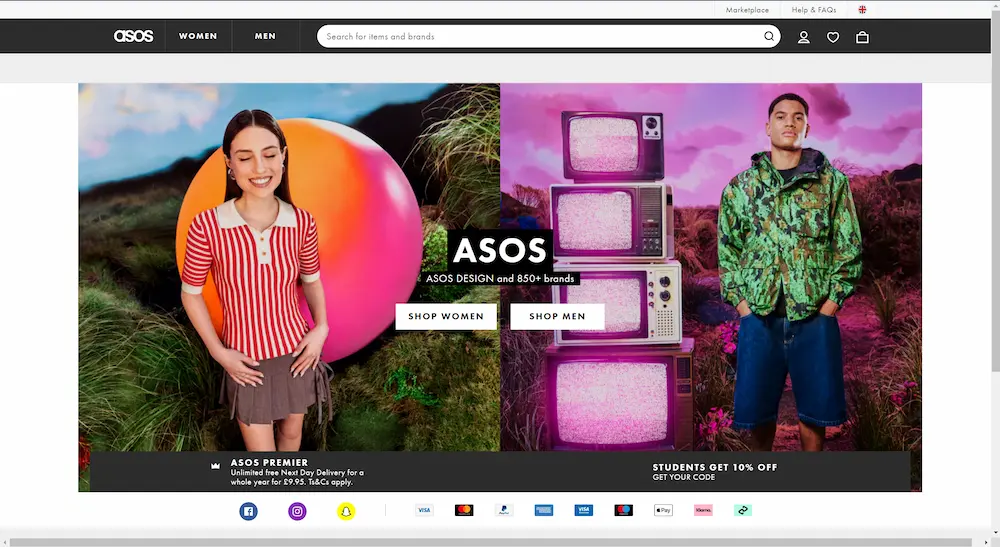Click the white Visa payment icon
Screen dimensions: 1000x547
coord(424,510)
